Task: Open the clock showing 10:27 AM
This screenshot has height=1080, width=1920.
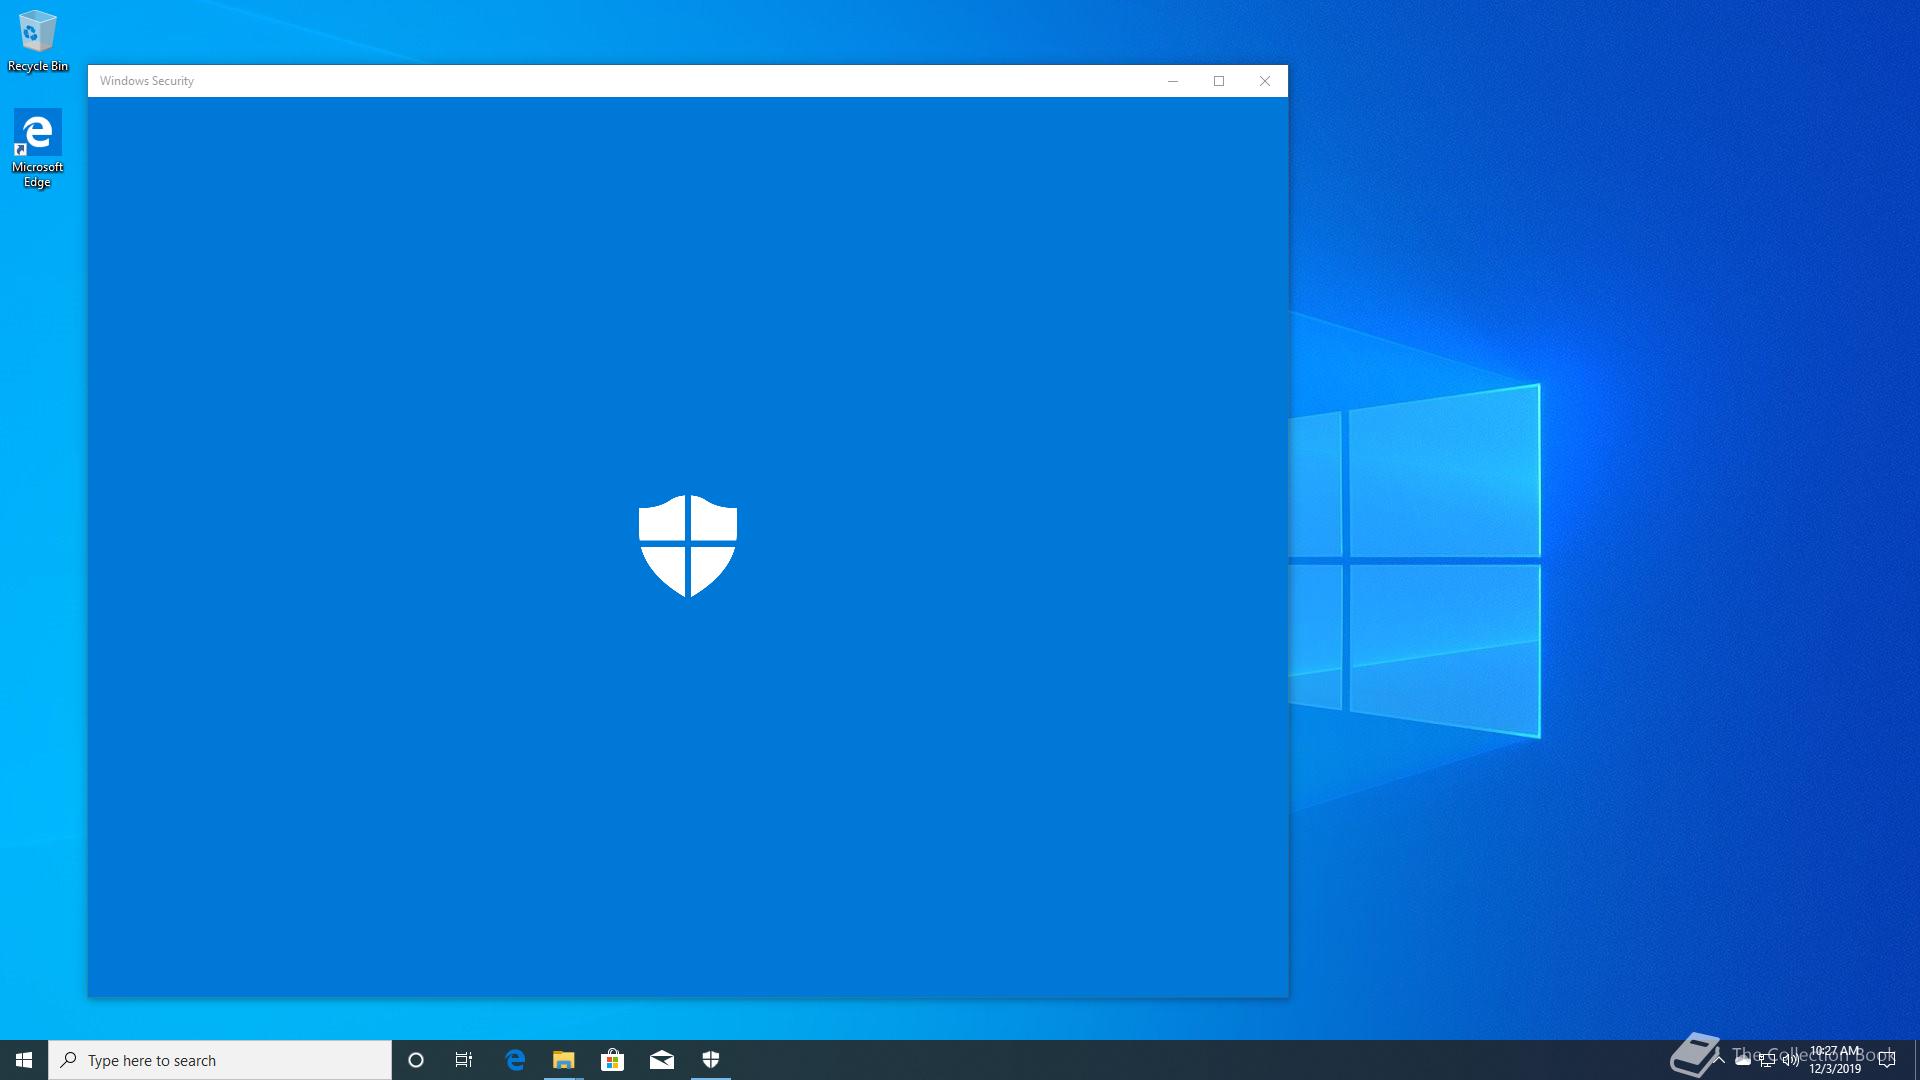Action: 1835,1060
